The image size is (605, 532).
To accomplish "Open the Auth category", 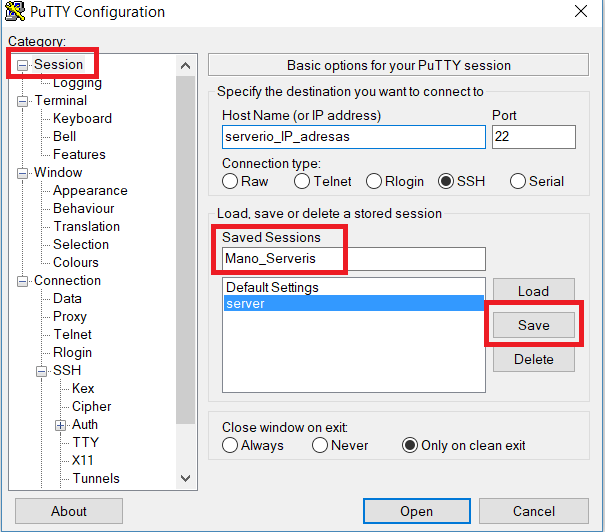I will point(85,424).
